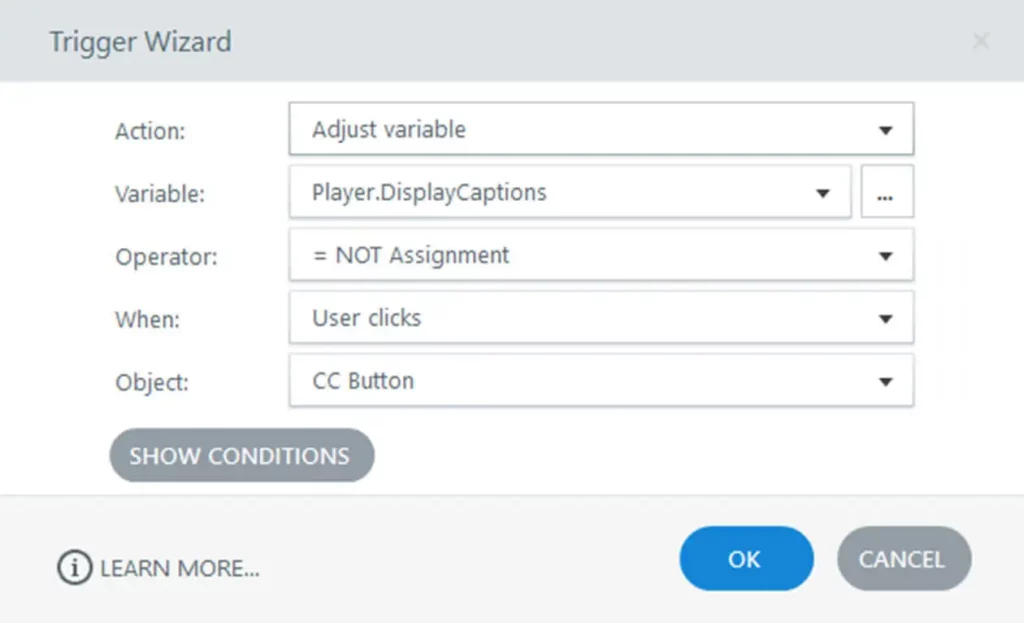The width and height of the screenshot is (1024, 623).
Task: Open the 'Adjust variable' action combo box
Action: 580,130
